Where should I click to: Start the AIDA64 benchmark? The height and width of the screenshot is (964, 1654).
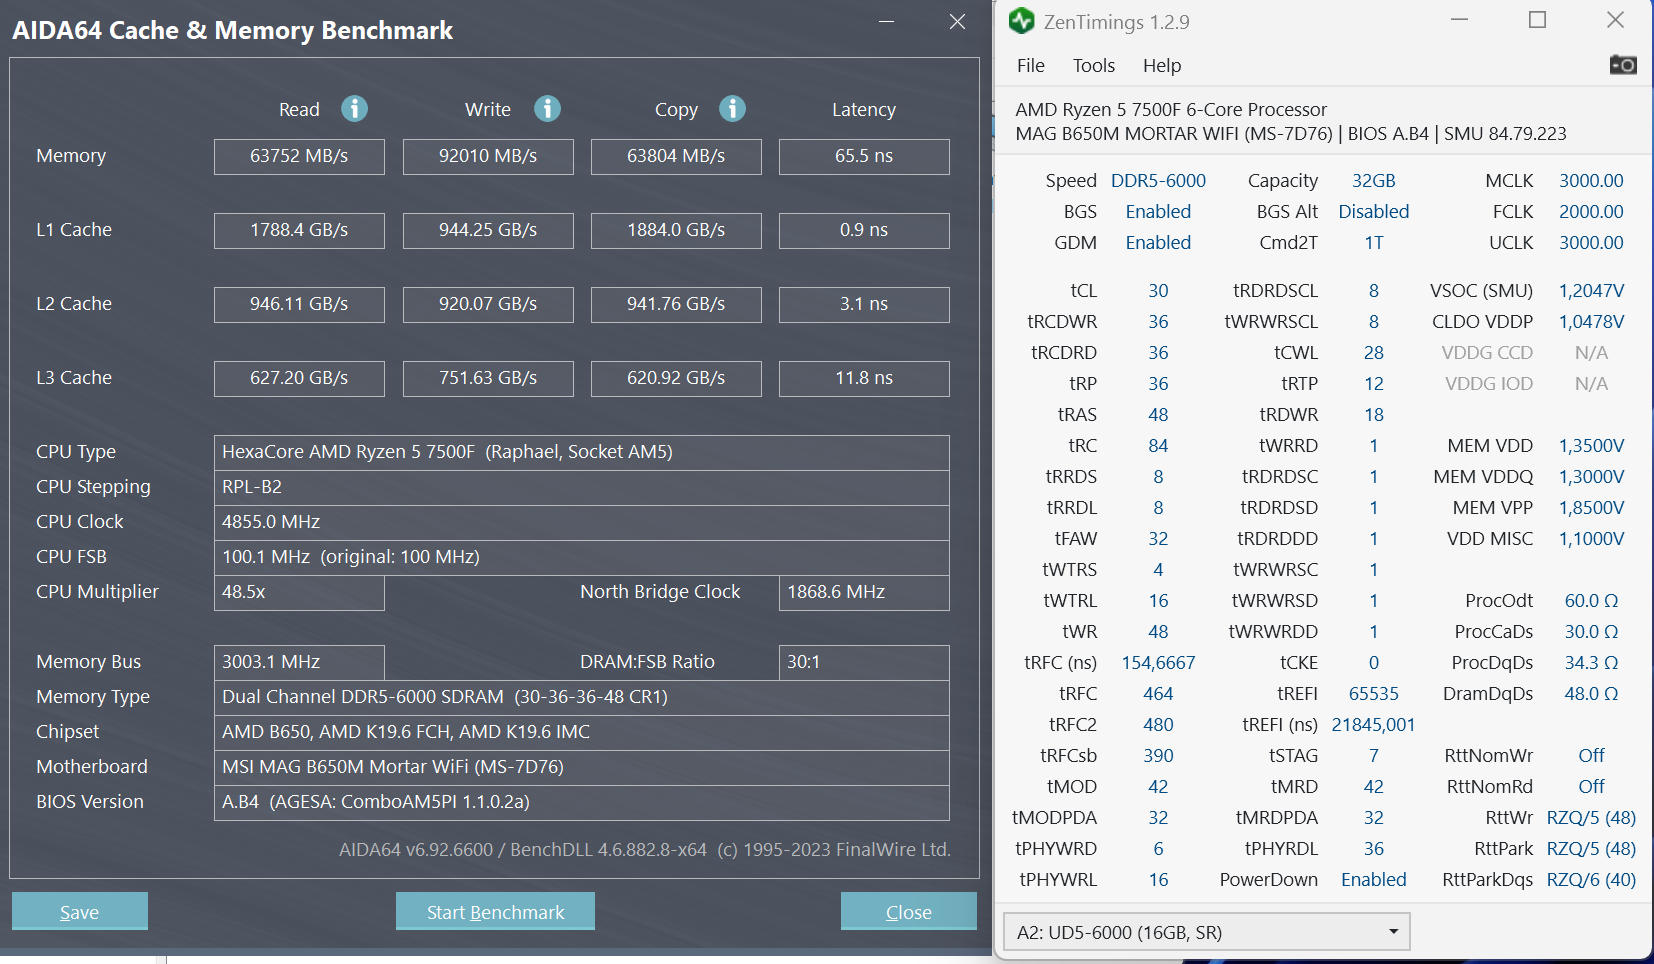[x=495, y=911]
